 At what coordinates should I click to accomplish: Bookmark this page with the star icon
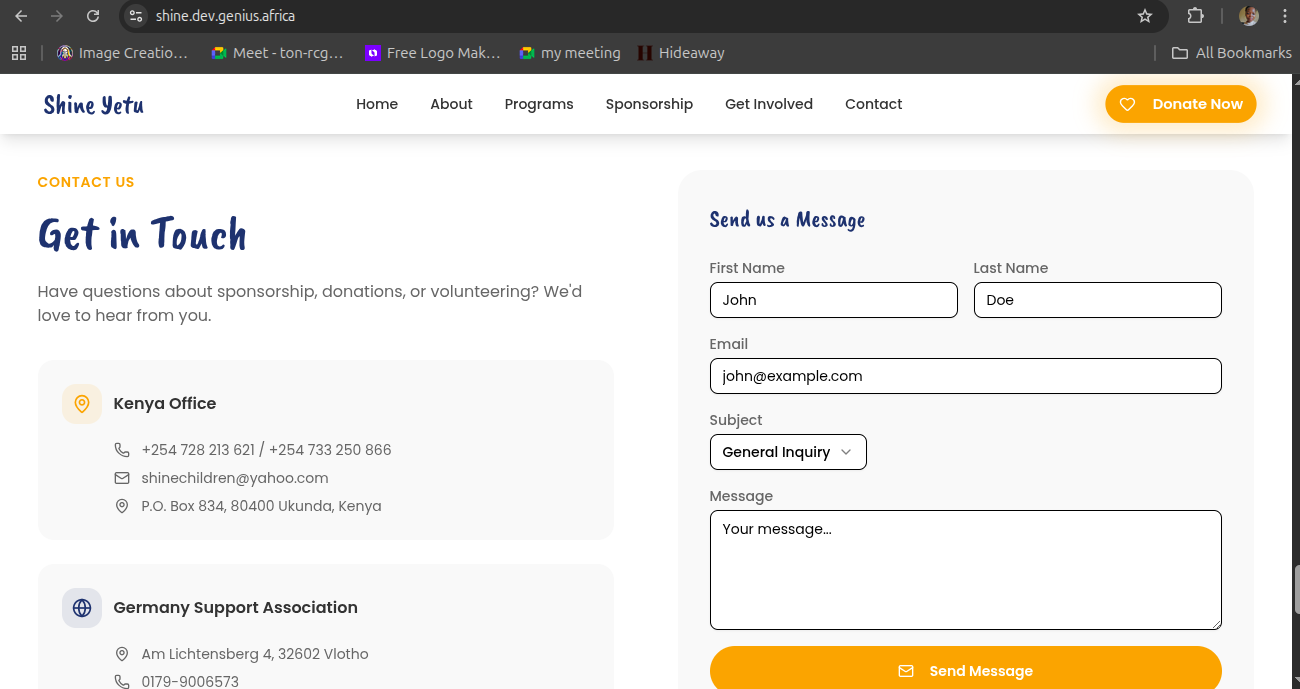pyautogui.click(x=1145, y=16)
